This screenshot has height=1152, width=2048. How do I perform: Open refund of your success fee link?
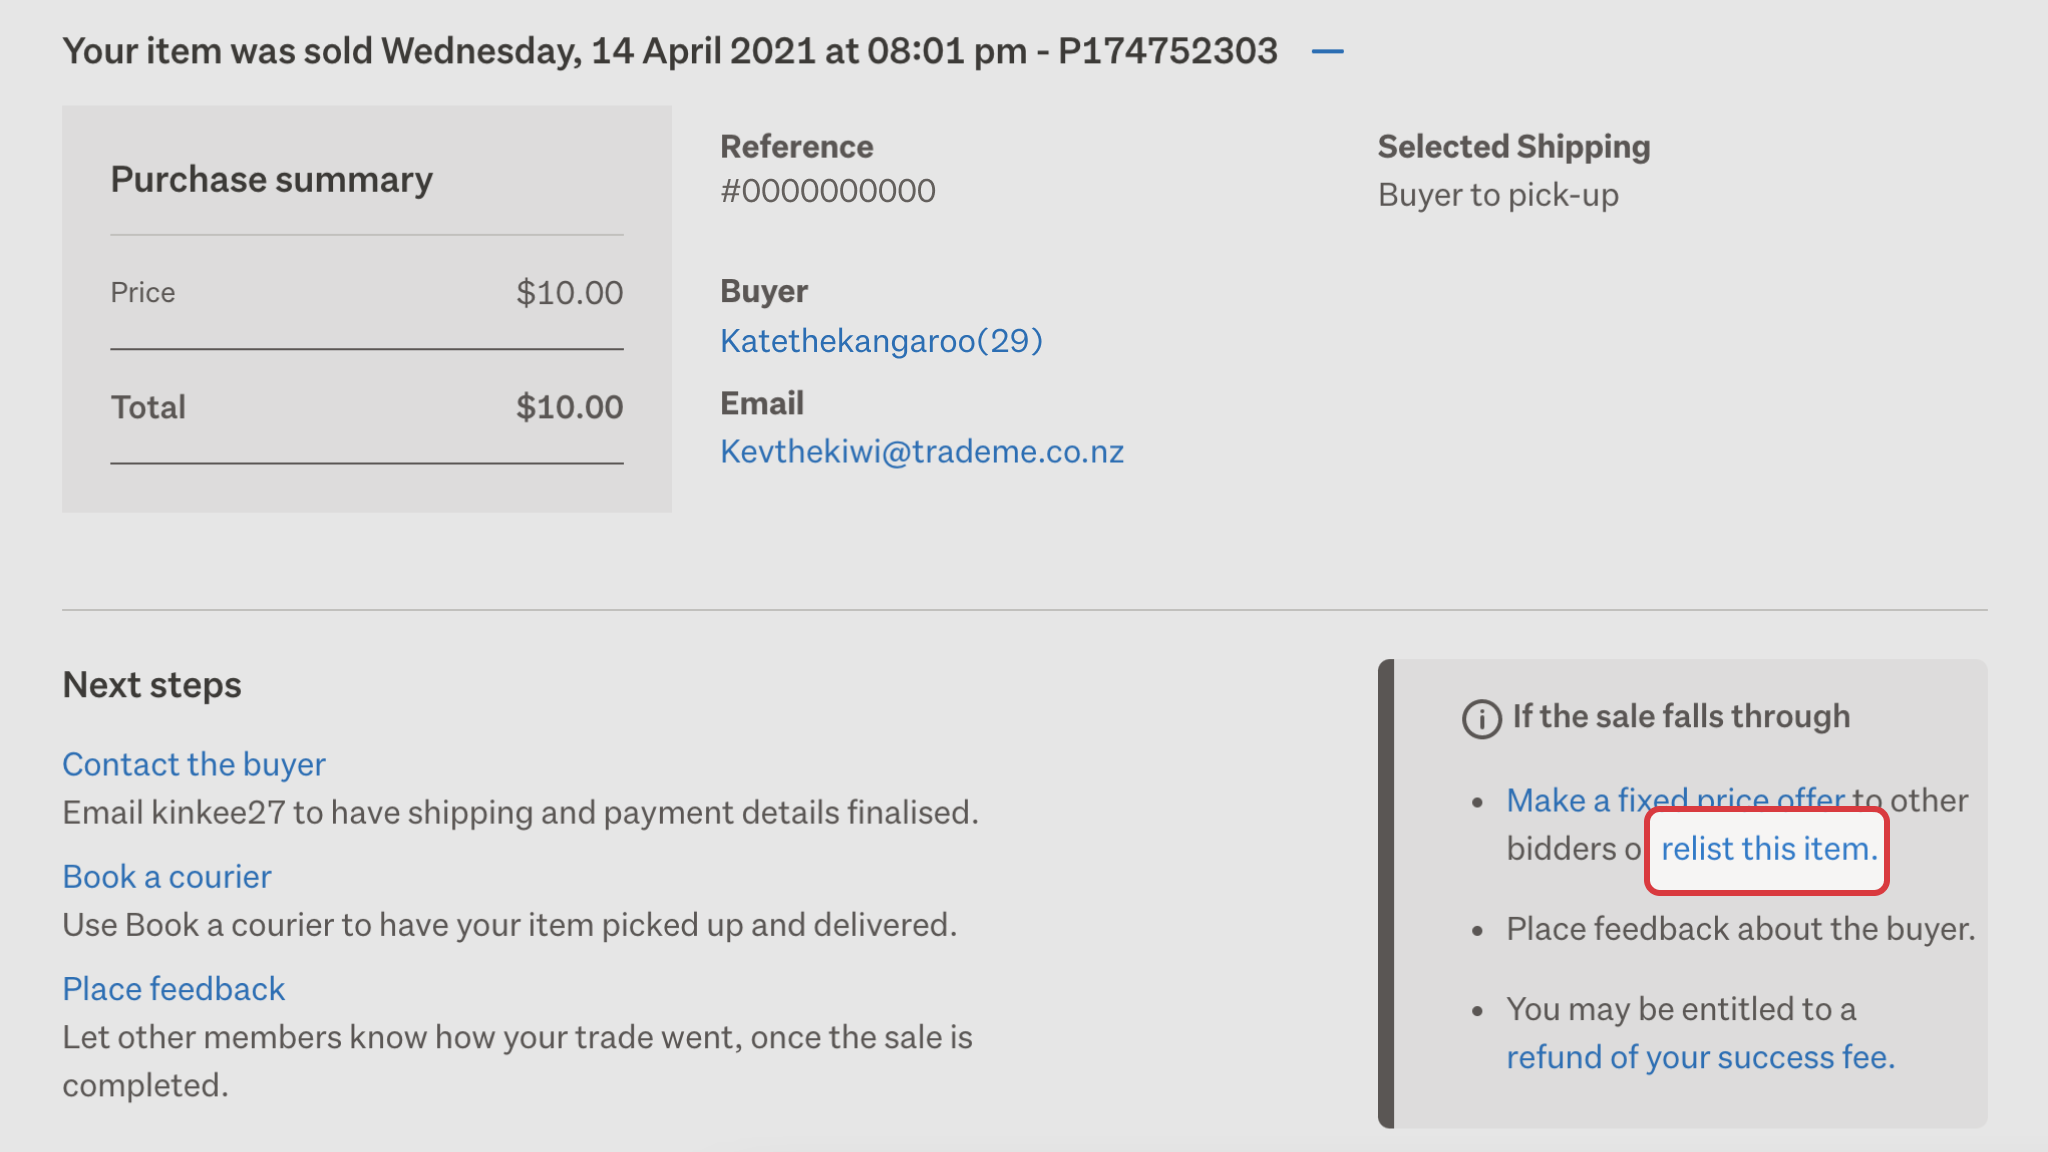pos(1701,1057)
